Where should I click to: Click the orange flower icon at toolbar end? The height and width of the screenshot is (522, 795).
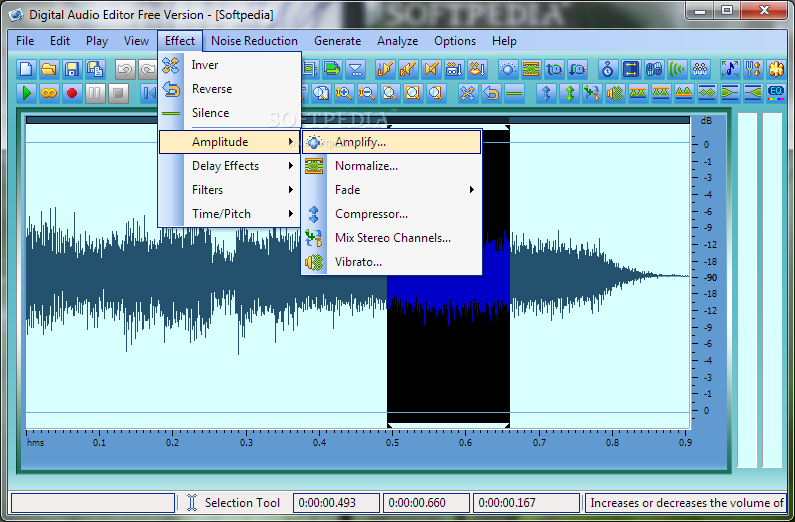tap(776, 68)
